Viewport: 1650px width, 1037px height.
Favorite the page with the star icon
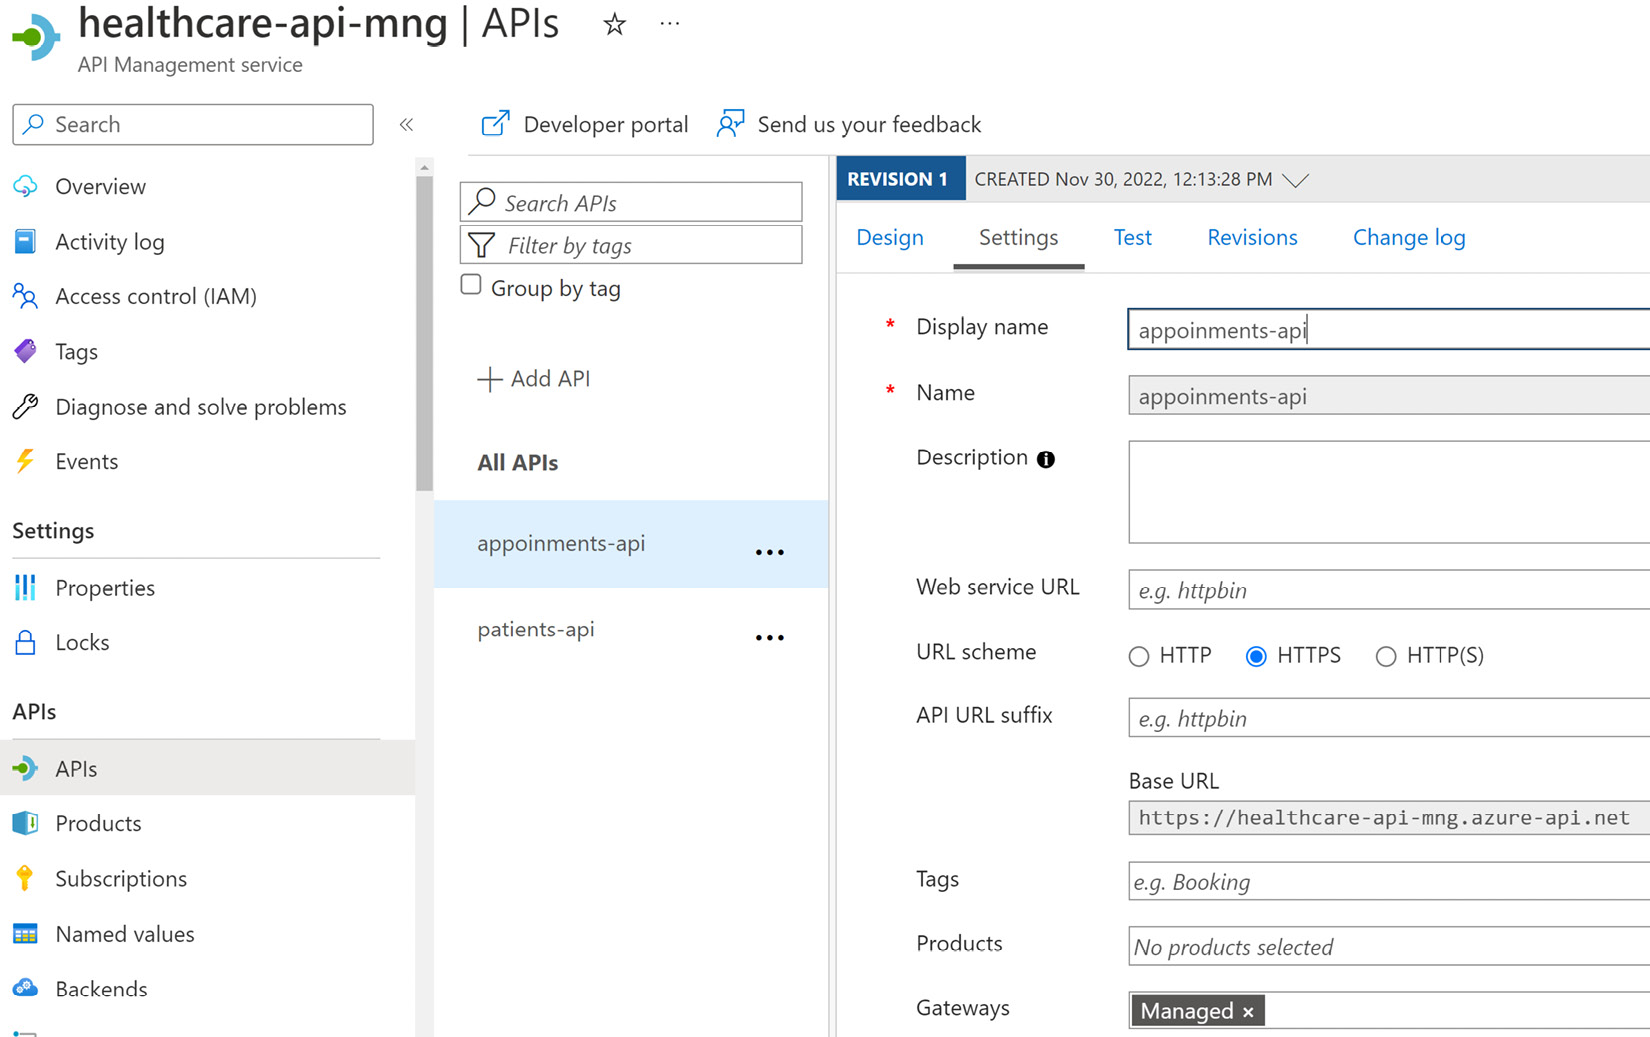point(614,24)
